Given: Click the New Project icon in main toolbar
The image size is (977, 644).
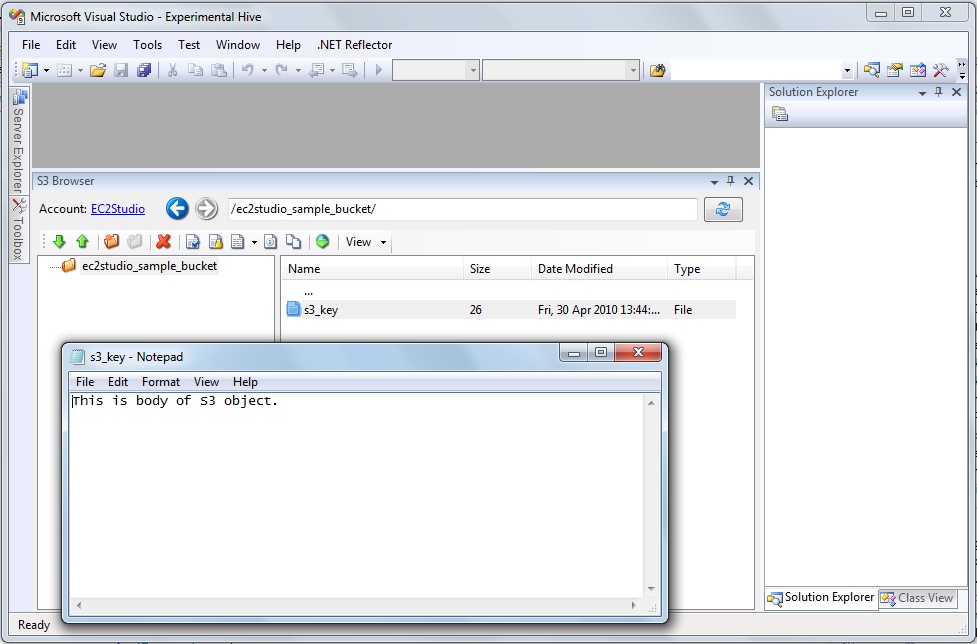Looking at the screenshot, I should [x=30, y=70].
